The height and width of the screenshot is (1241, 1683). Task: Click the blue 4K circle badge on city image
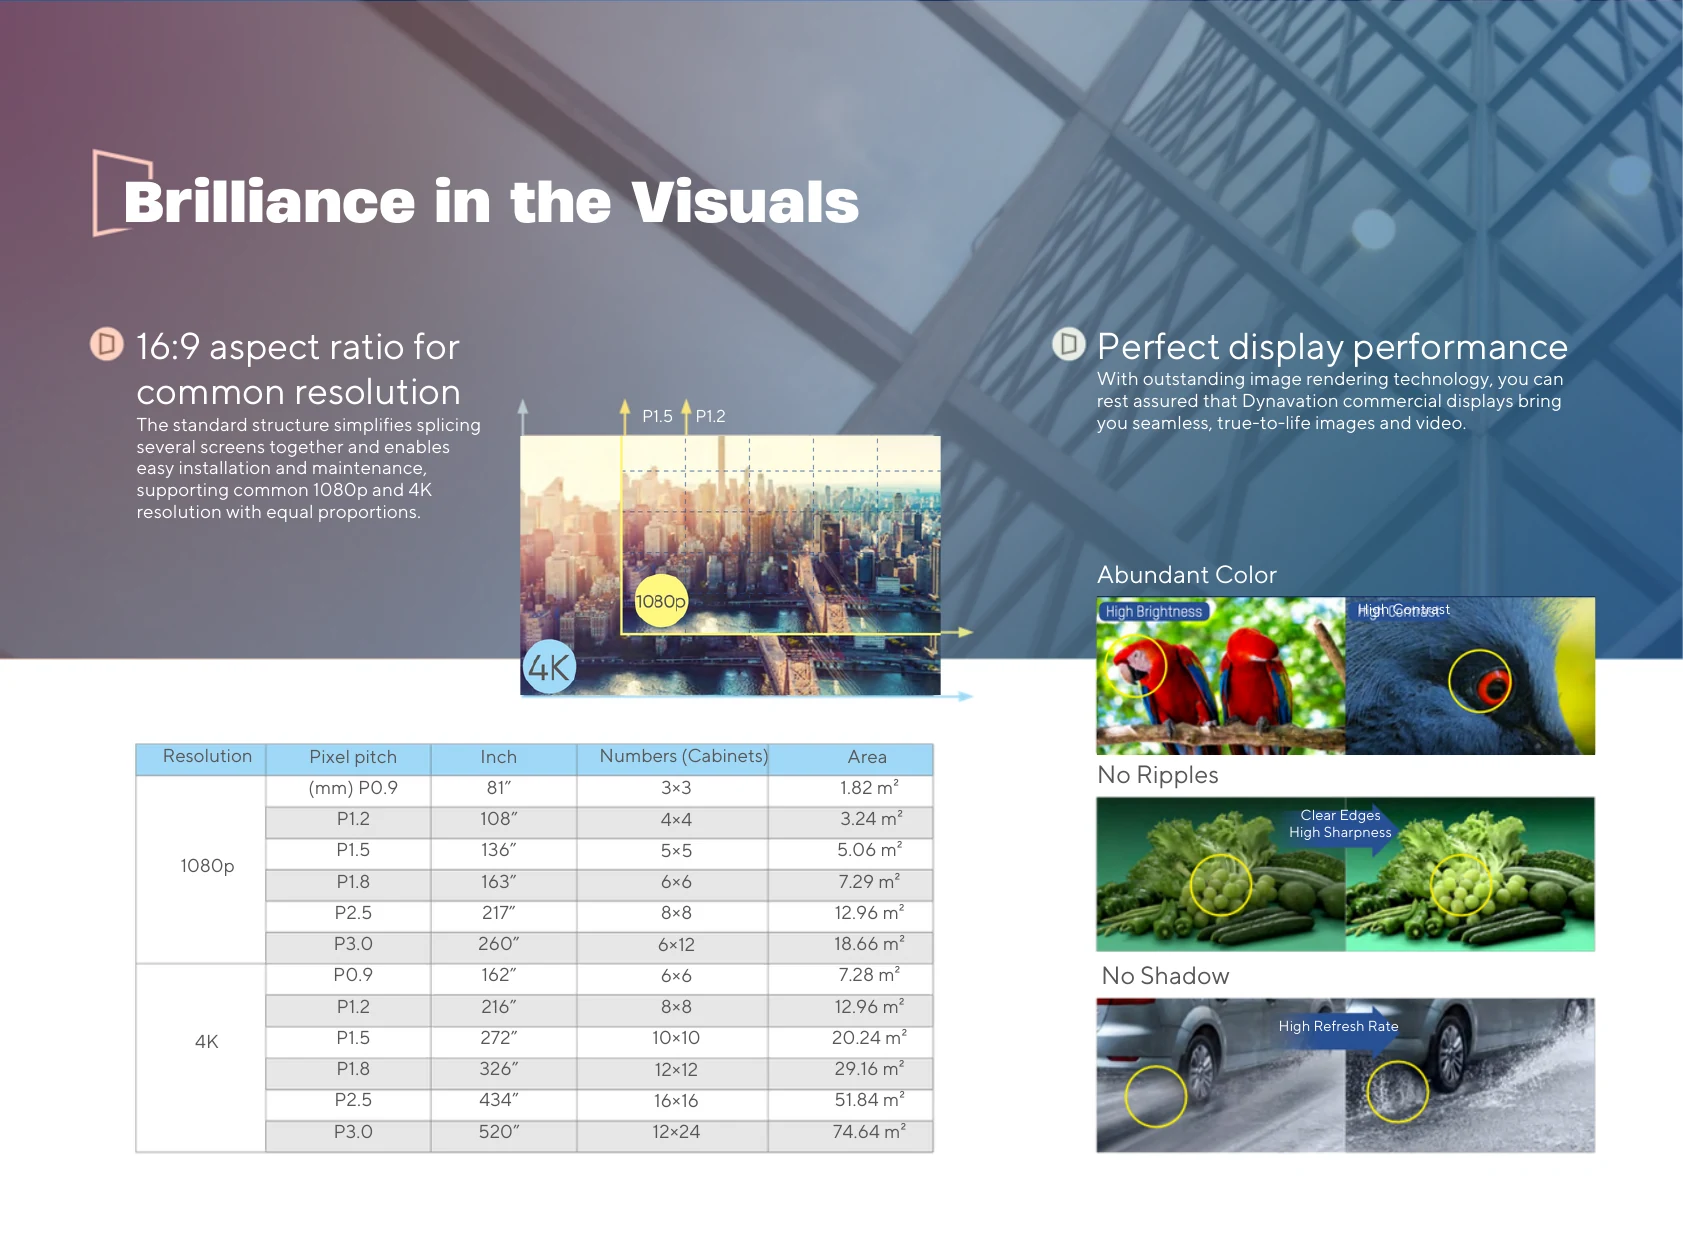549,667
